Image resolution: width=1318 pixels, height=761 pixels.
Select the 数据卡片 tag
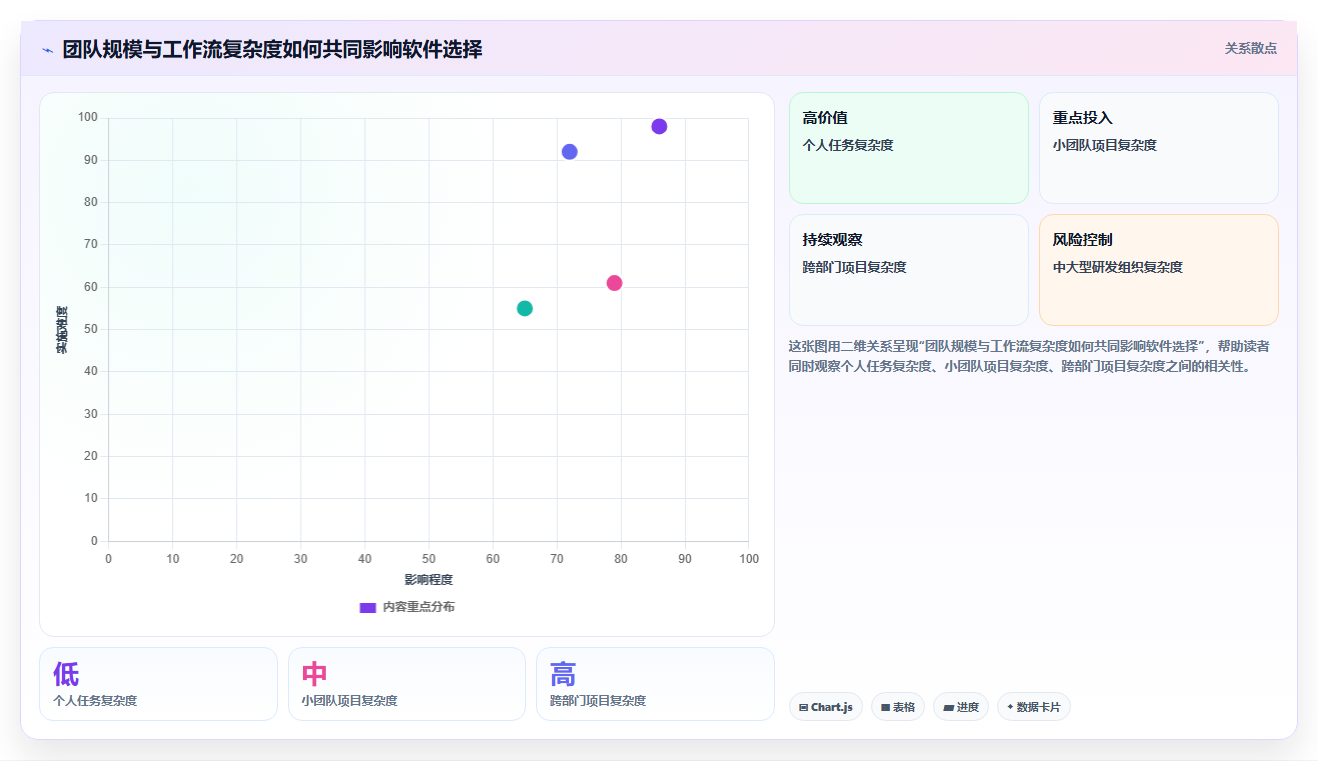click(x=1034, y=707)
